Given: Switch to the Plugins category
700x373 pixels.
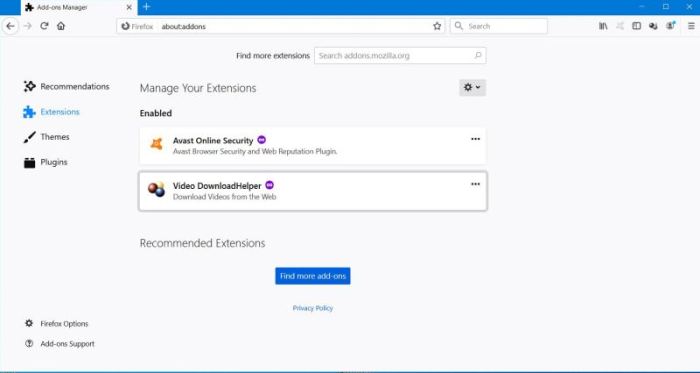Looking at the screenshot, I should pyautogui.click(x=46, y=162).
